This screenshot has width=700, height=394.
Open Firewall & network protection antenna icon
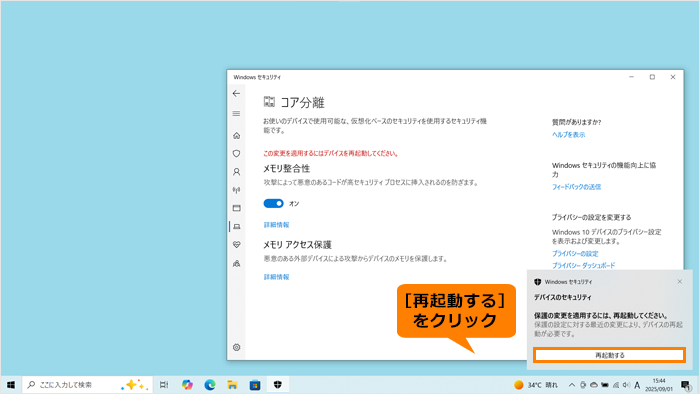237,190
